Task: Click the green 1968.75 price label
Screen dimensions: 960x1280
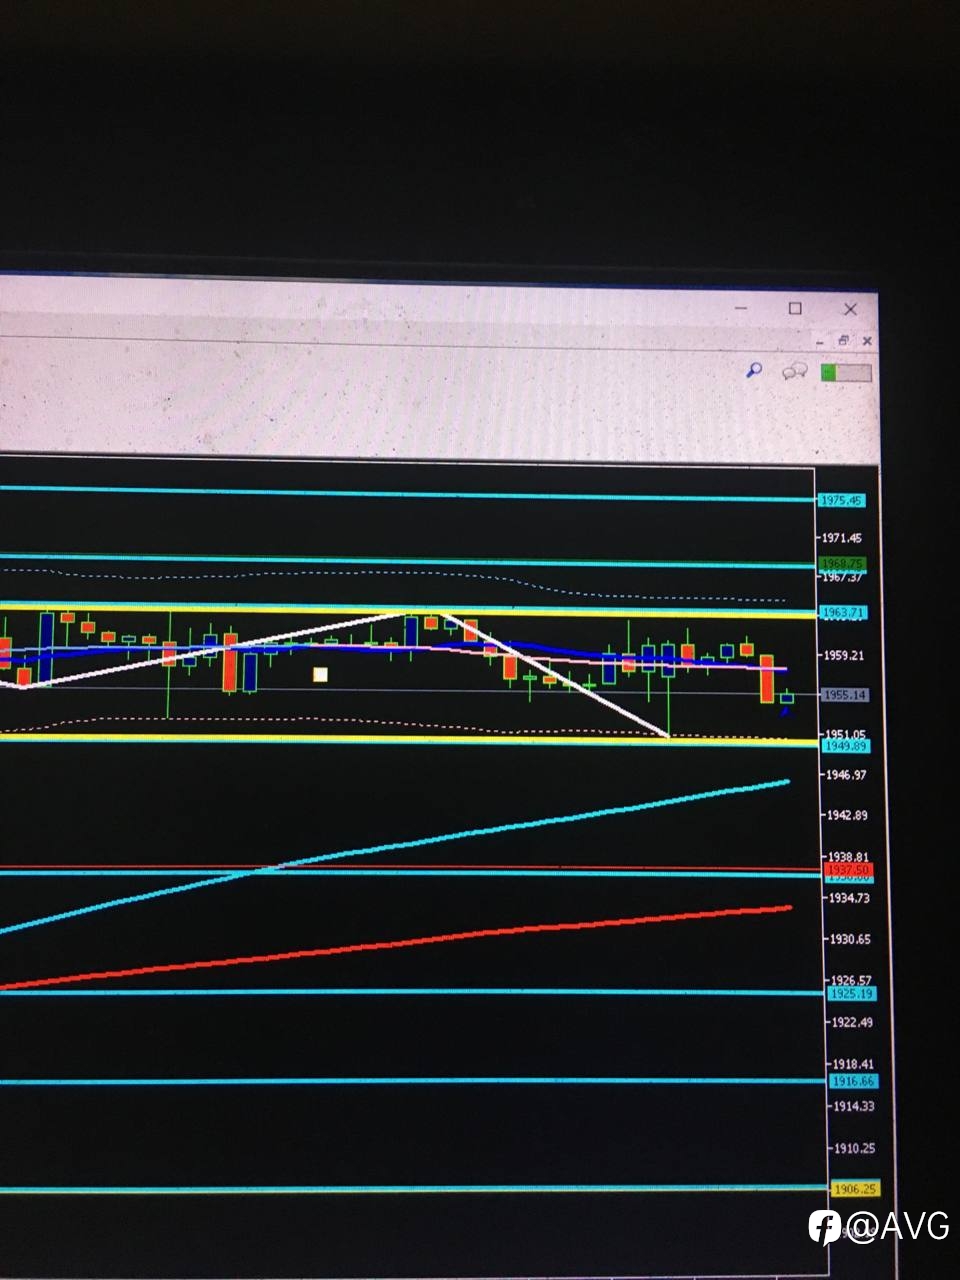Action: [x=842, y=564]
